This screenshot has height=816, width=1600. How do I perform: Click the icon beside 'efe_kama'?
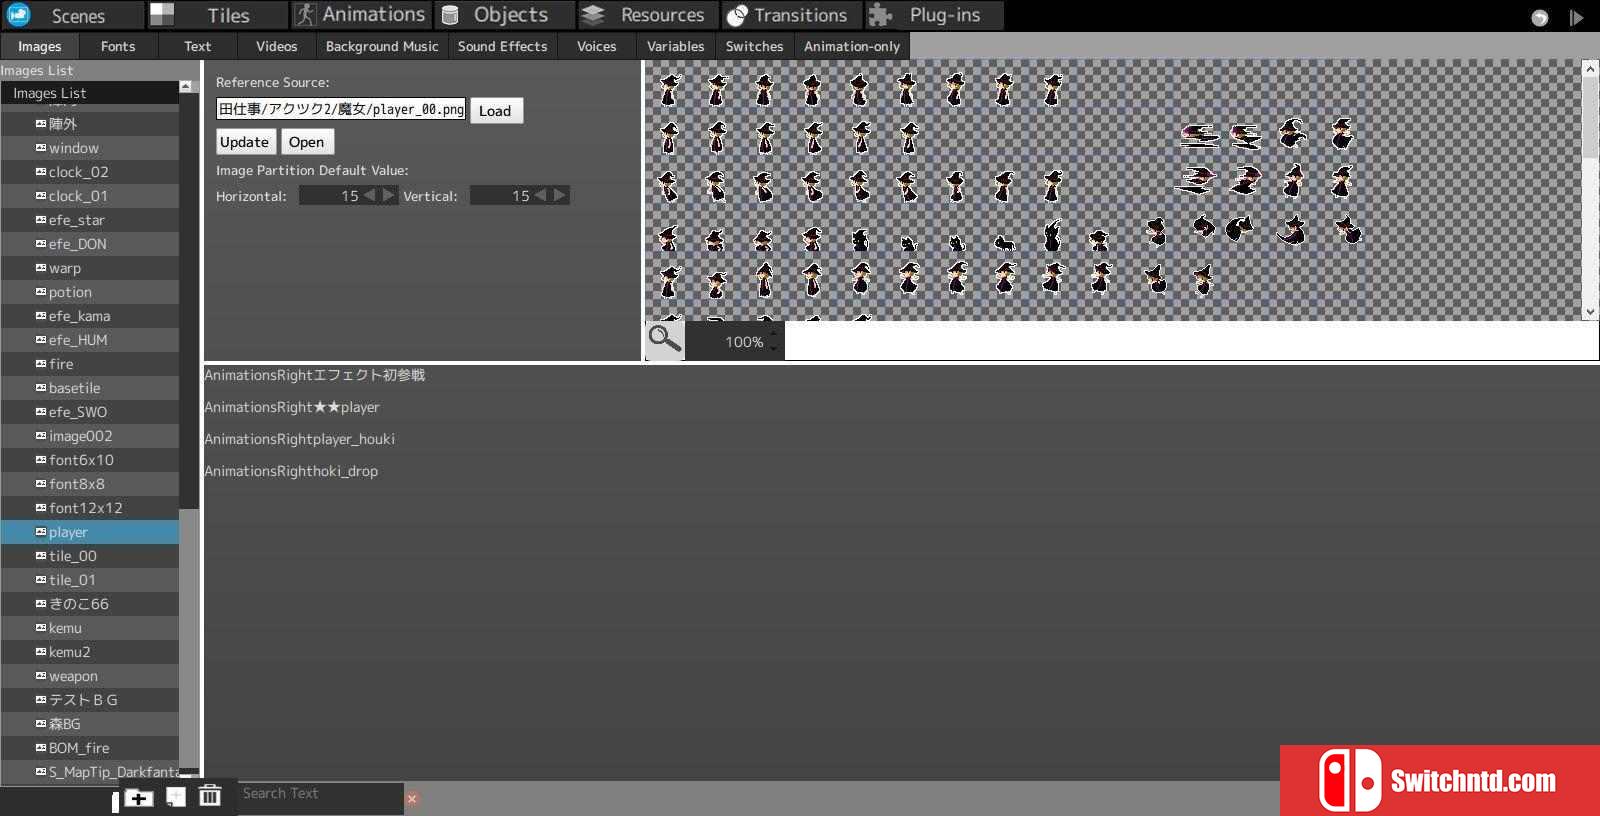41,315
